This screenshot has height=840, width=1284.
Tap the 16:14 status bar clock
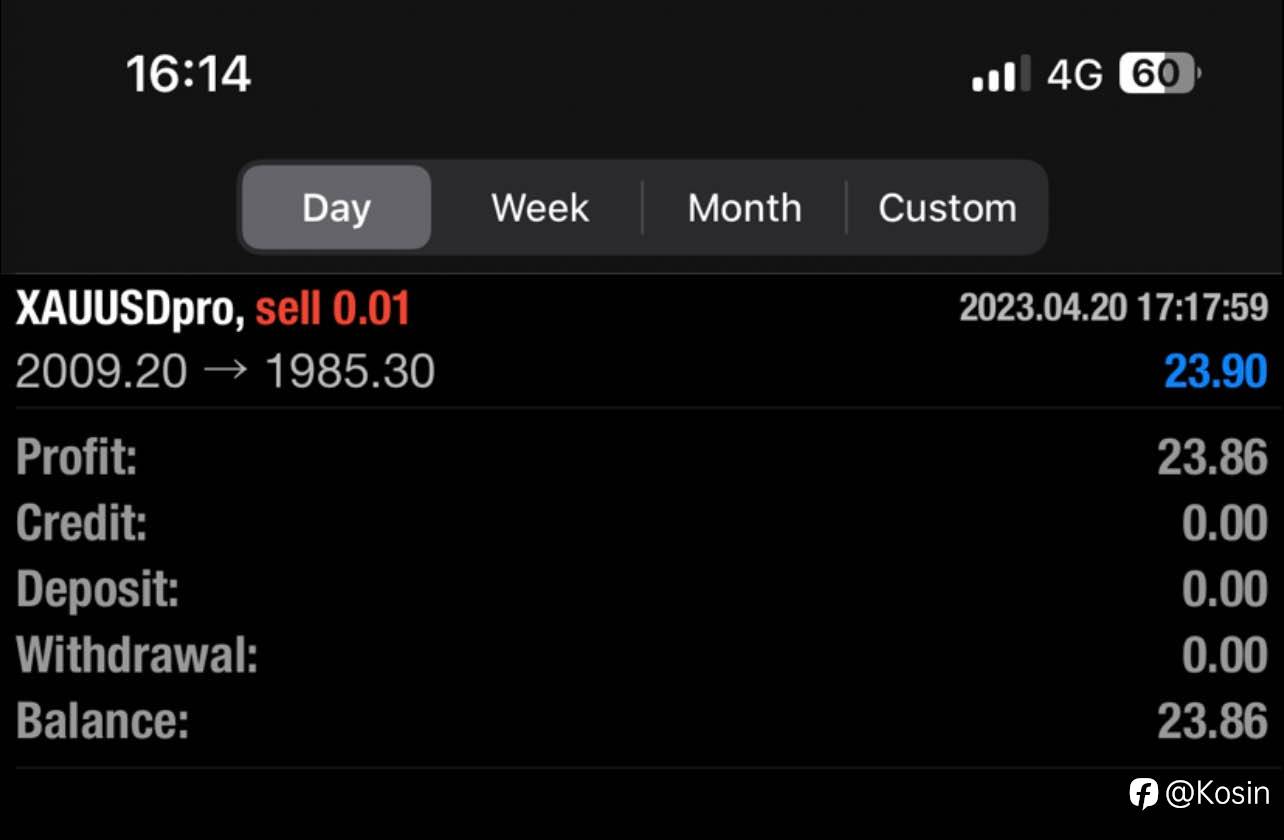188,75
